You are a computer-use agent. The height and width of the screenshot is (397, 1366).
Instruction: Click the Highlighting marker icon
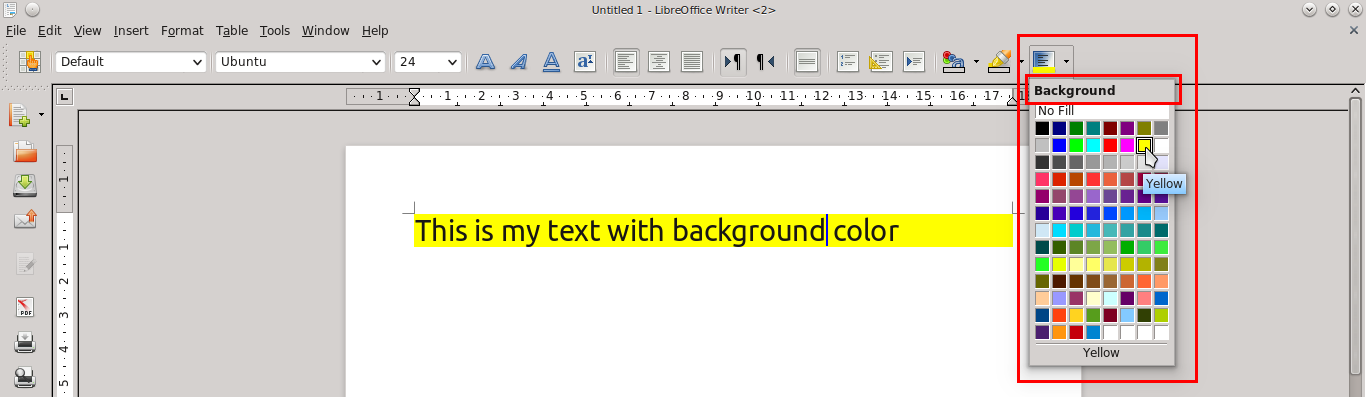tap(999, 62)
